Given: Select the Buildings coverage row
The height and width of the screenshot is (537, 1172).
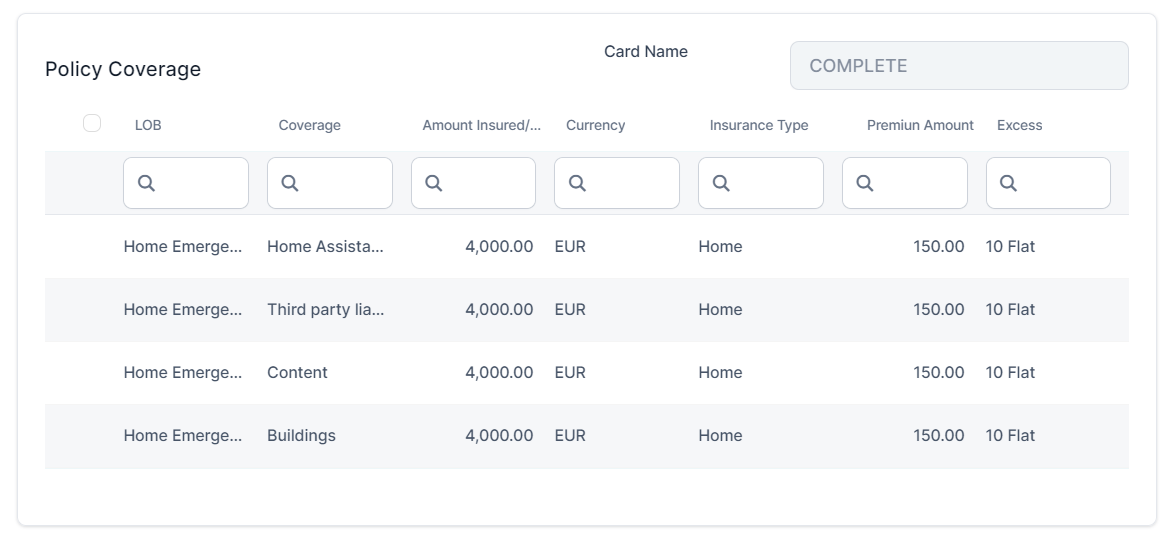Looking at the screenshot, I should [301, 435].
